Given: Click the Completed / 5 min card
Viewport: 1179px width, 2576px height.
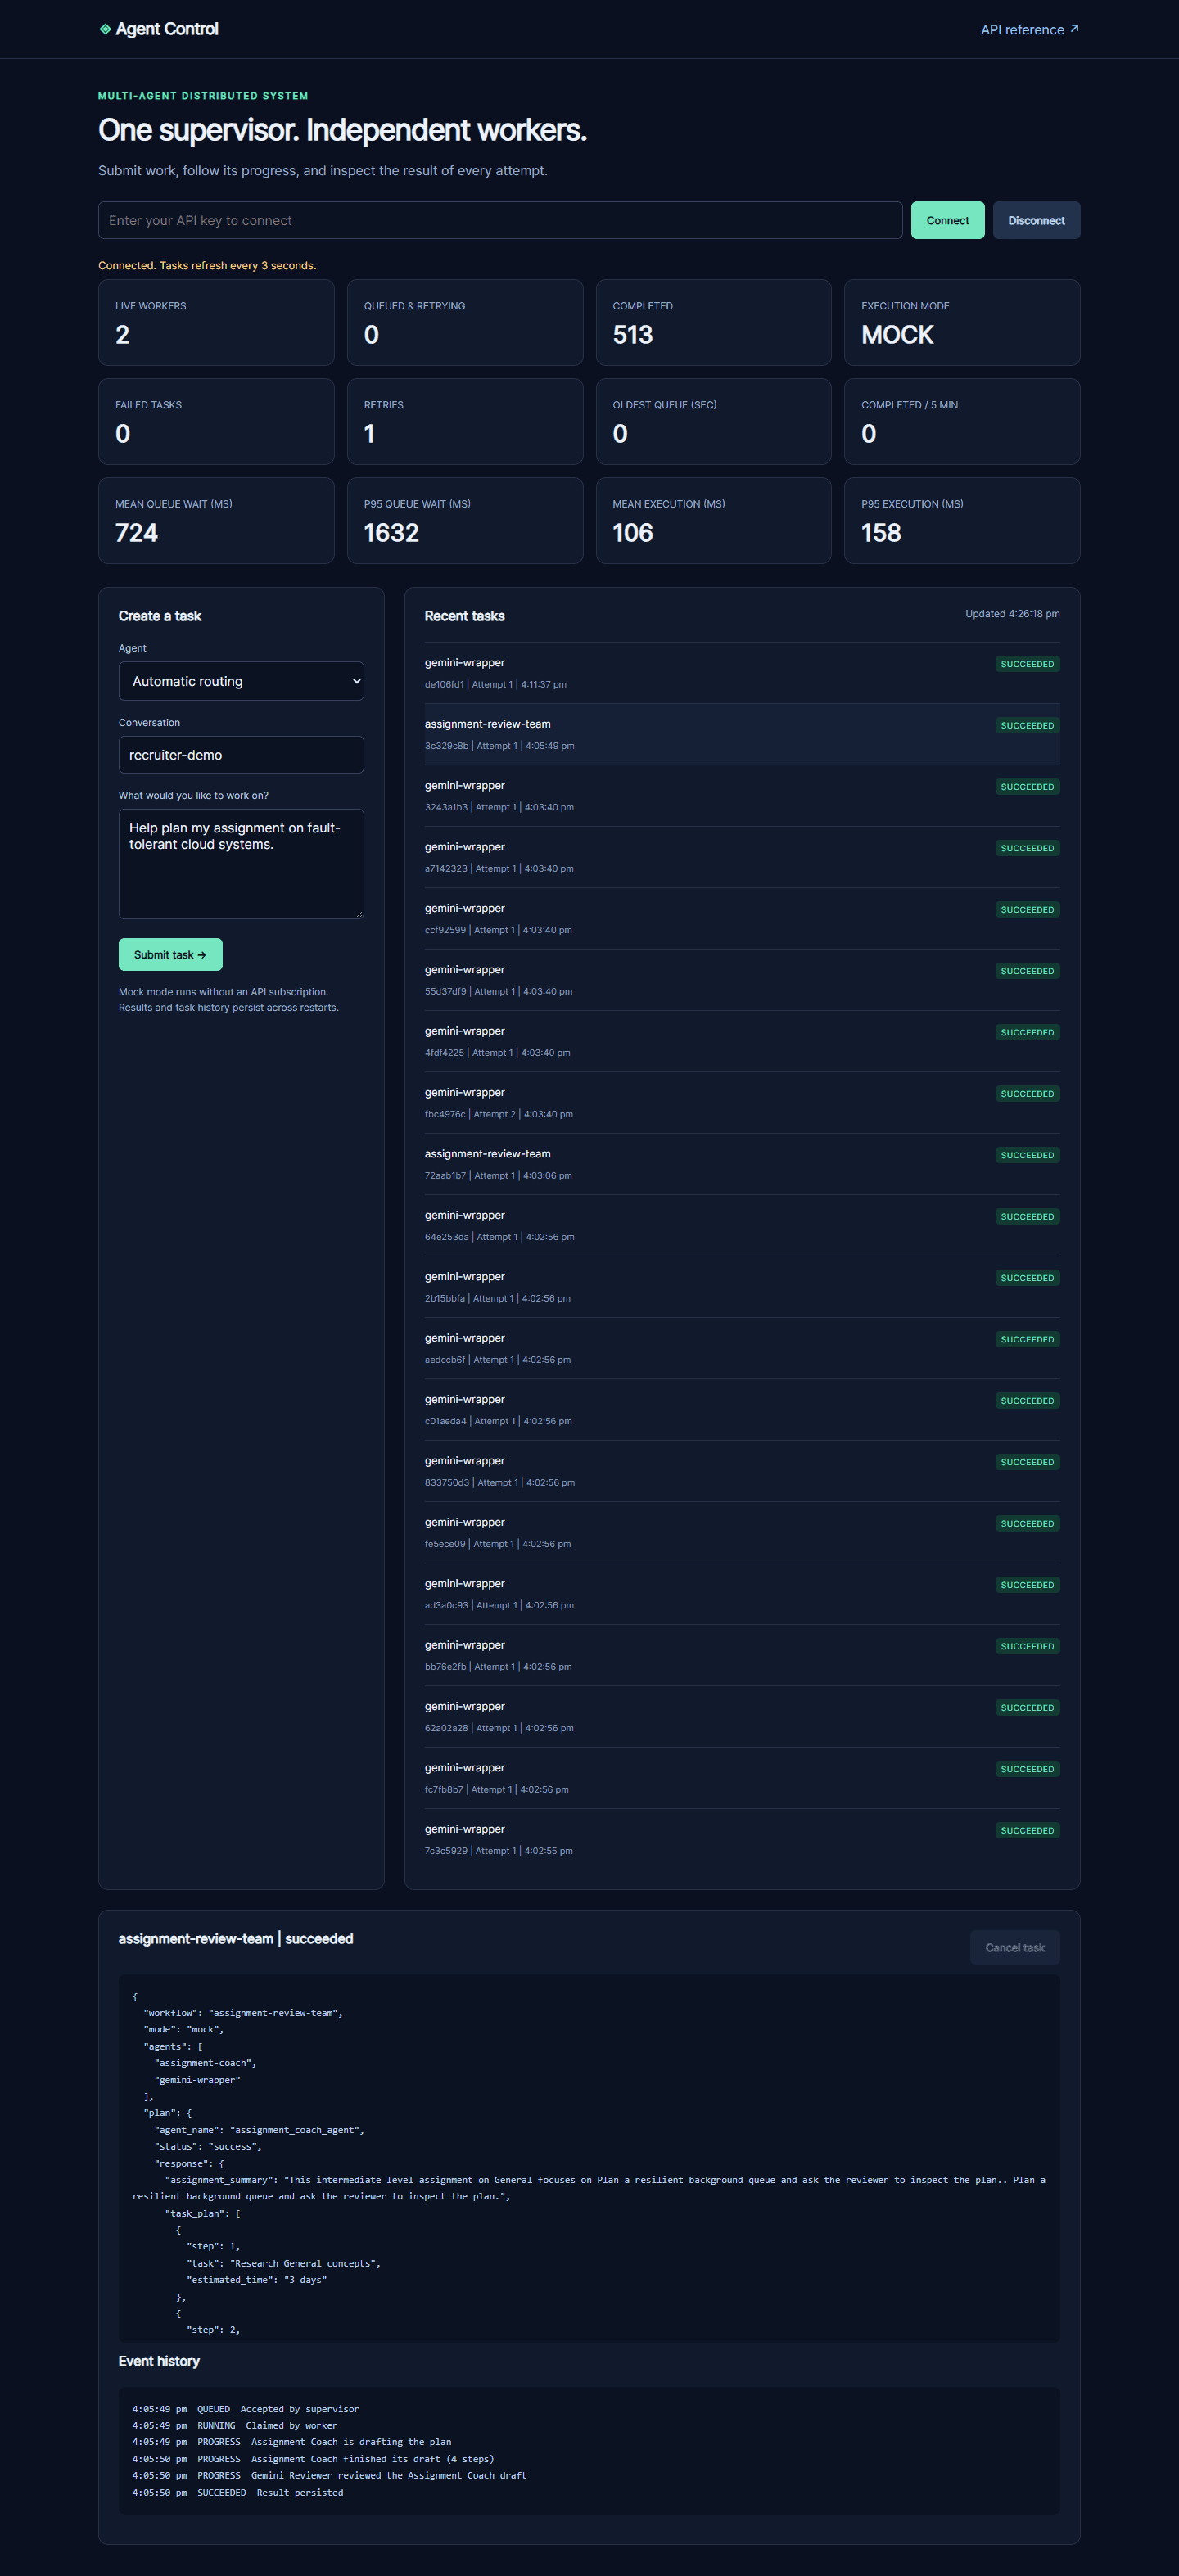Looking at the screenshot, I should coord(962,421).
